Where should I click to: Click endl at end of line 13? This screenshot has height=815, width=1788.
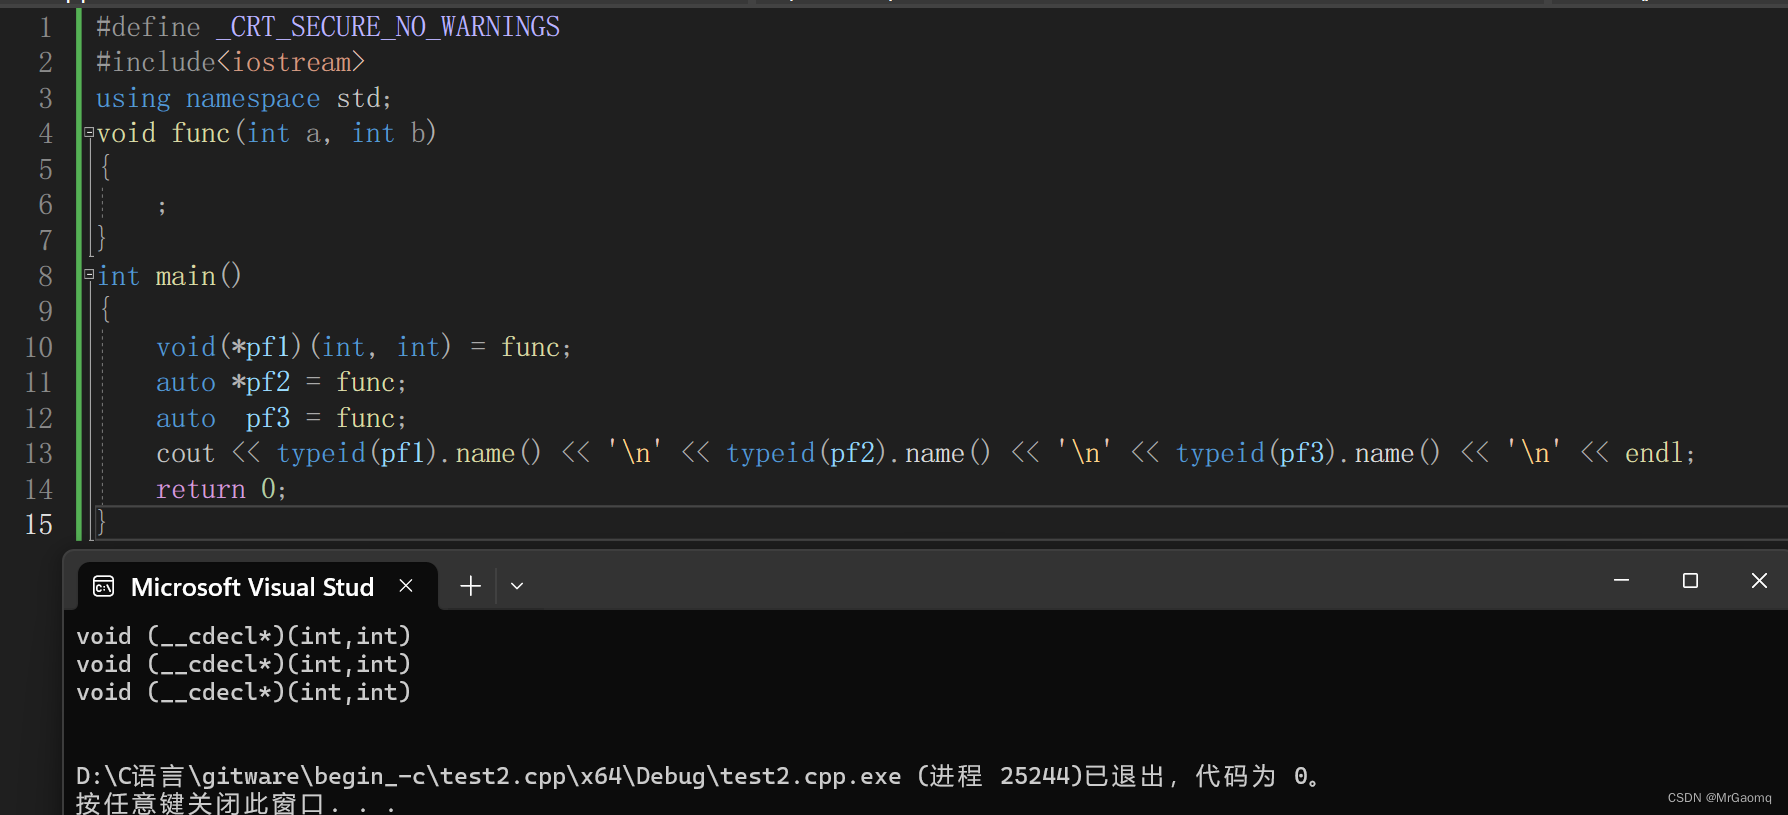1654,453
